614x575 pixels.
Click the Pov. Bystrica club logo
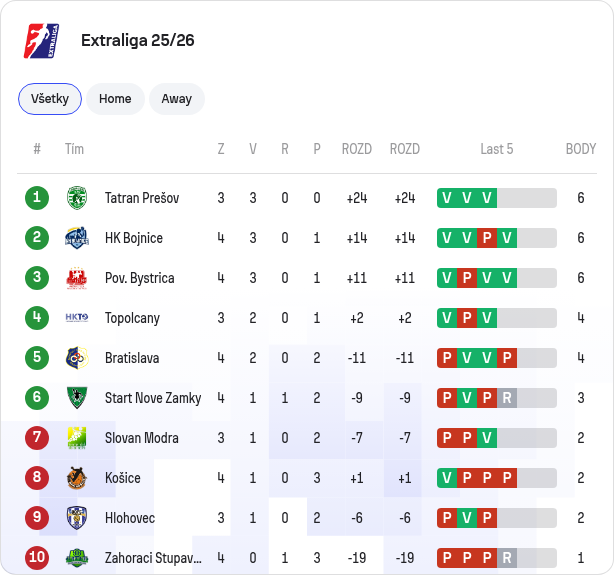[77, 278]
